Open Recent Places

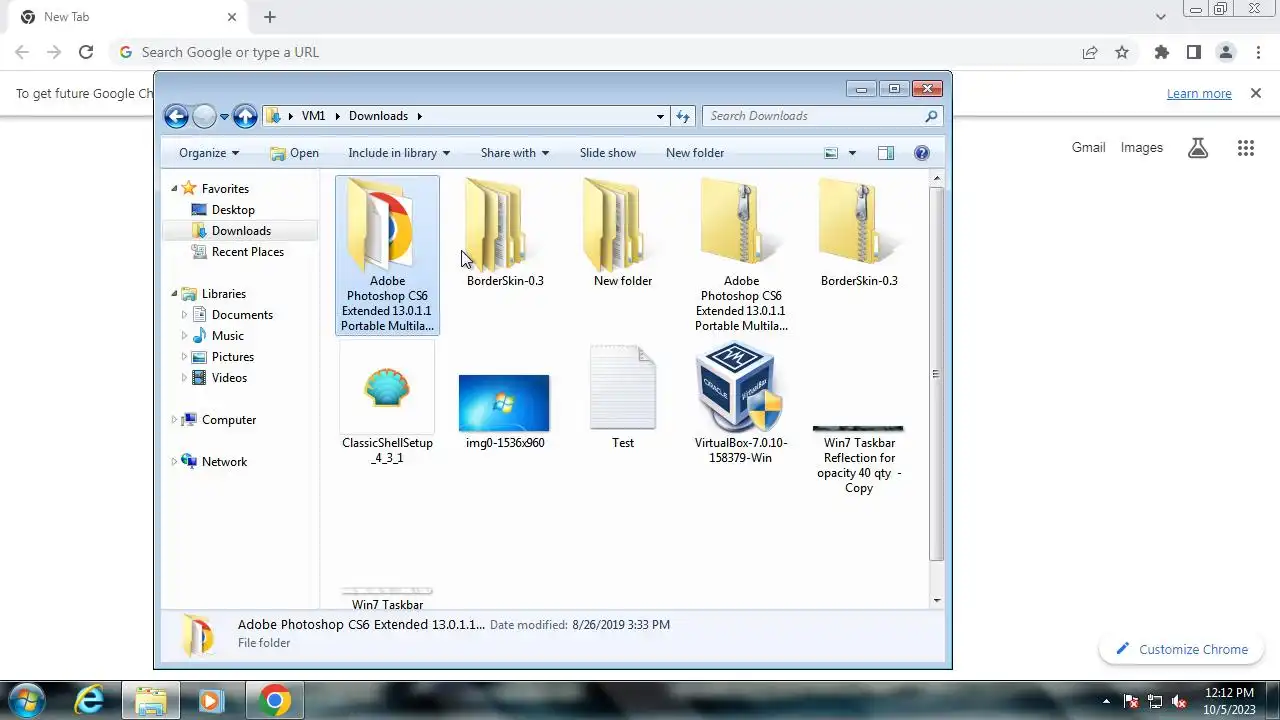(x=247, y=252)
